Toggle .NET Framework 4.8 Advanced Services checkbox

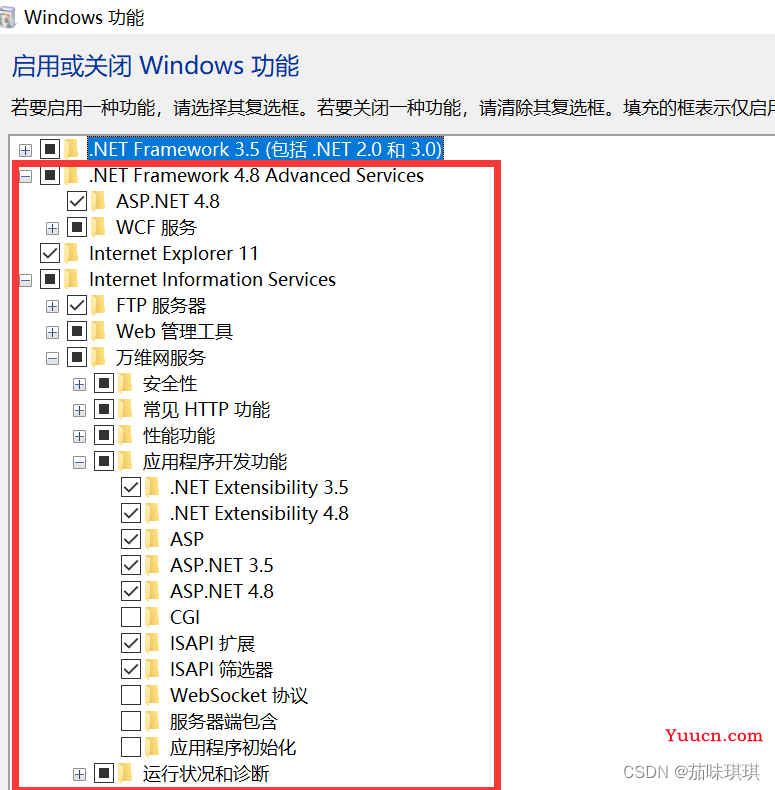pos(50,175)
